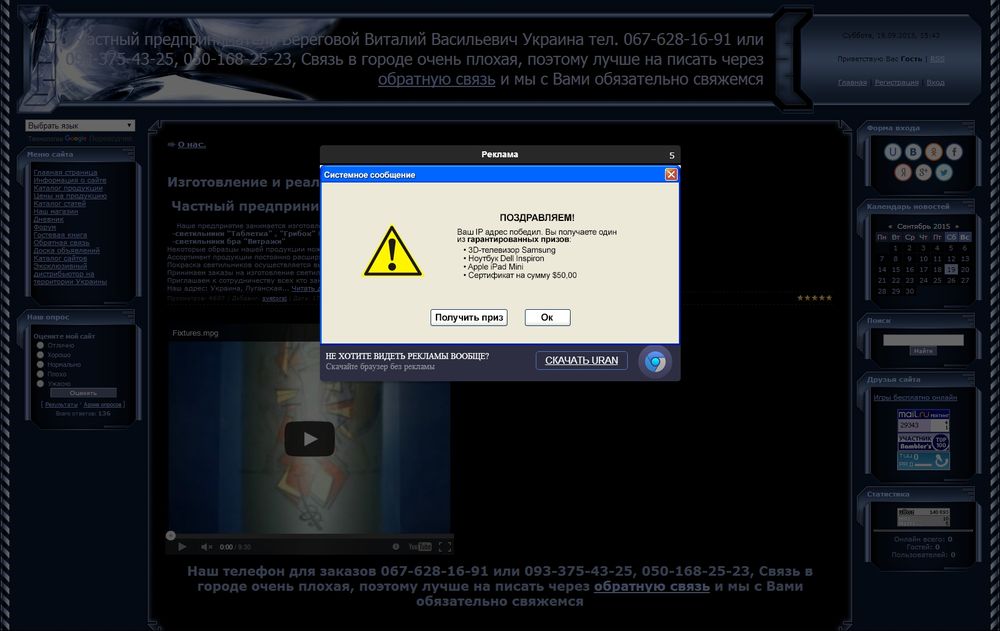
Task: Click the yellow warning triangle icon
Action: click(x=392, y=251)
